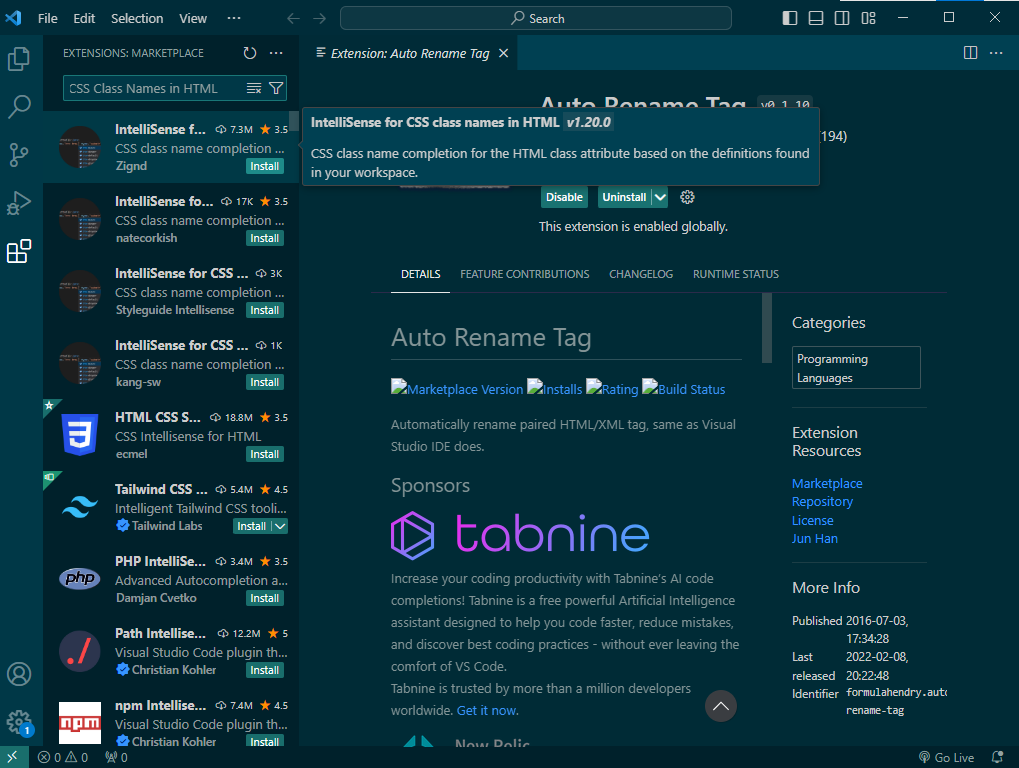Go forward in navigation history

point(319,18)
